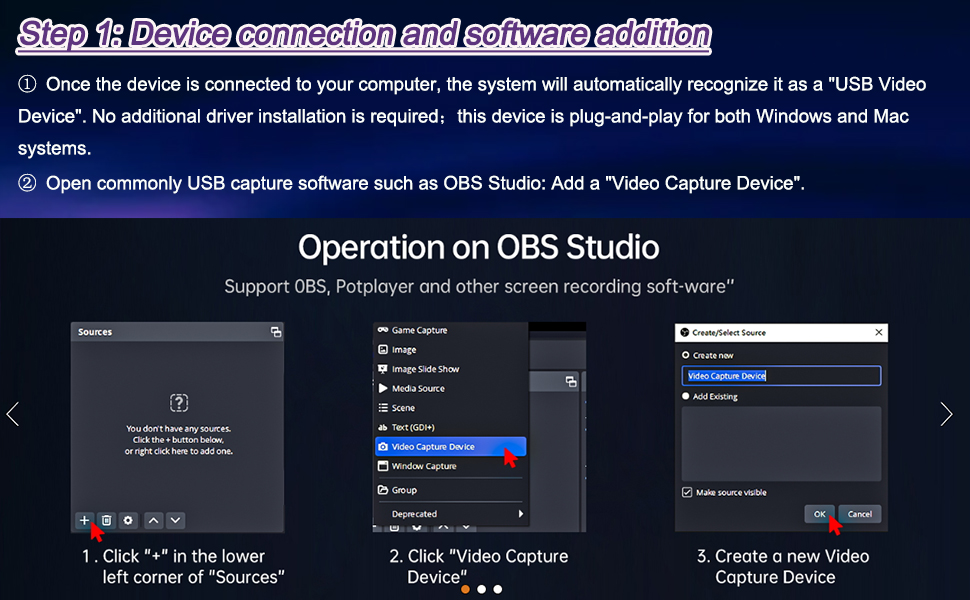
Task: Select the third carousel dot
Action: pyautogui.click(x=498, y=589)
